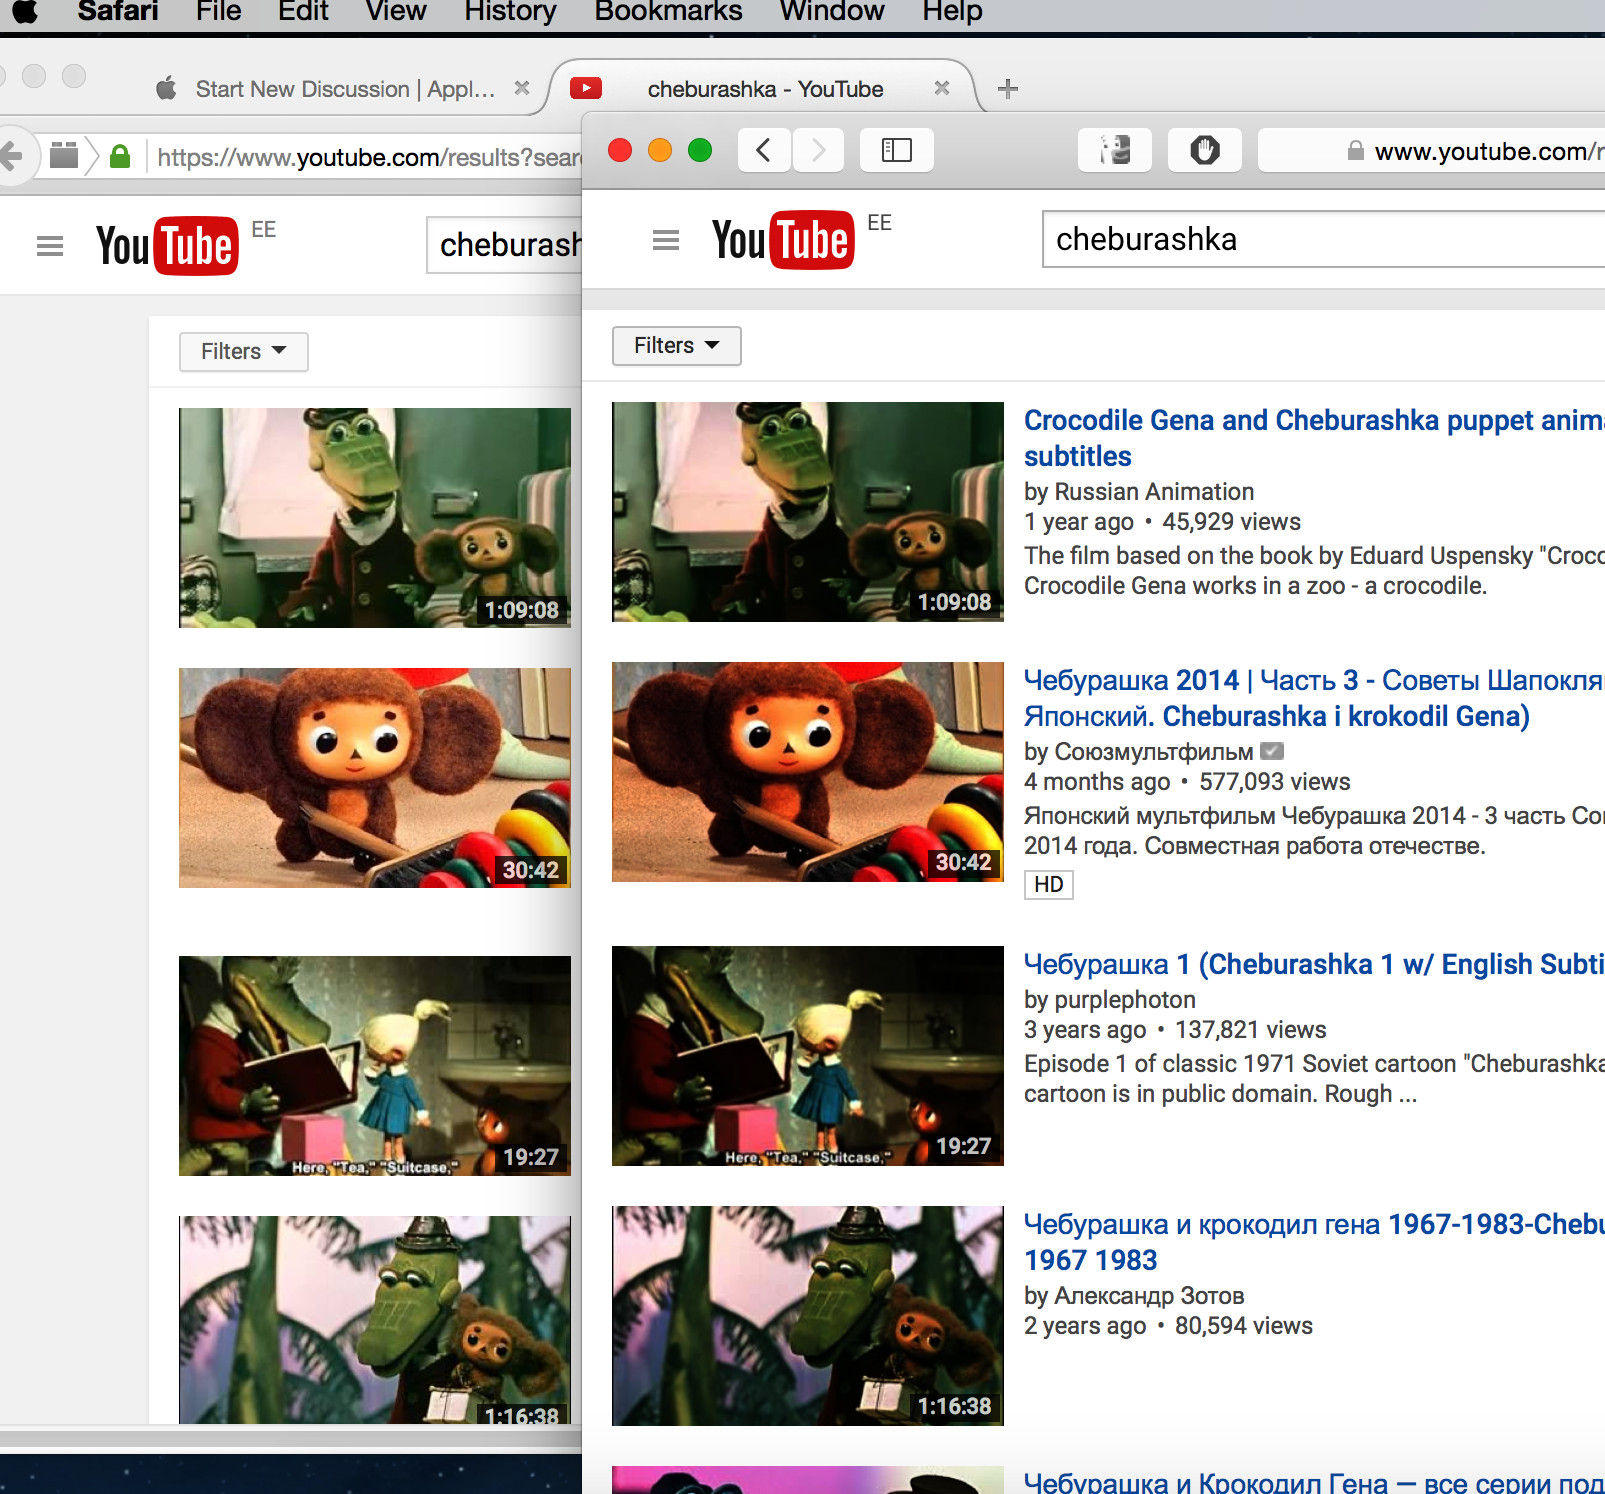This screenshot has height=1494, width=1605.
Task: Open Чебурашка и крокодил гена 1967-1983 title
Action: [1314, 1242]
